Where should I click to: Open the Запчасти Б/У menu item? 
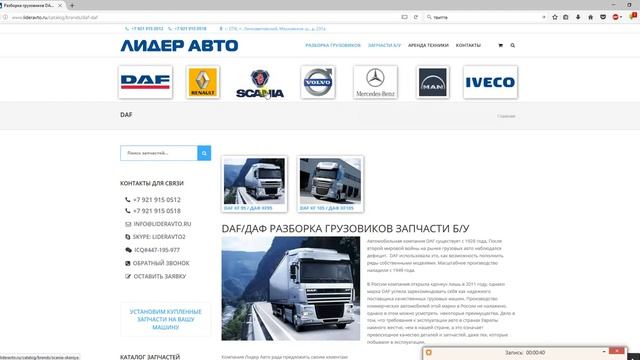pyautogui.click(x=384, y=45)
